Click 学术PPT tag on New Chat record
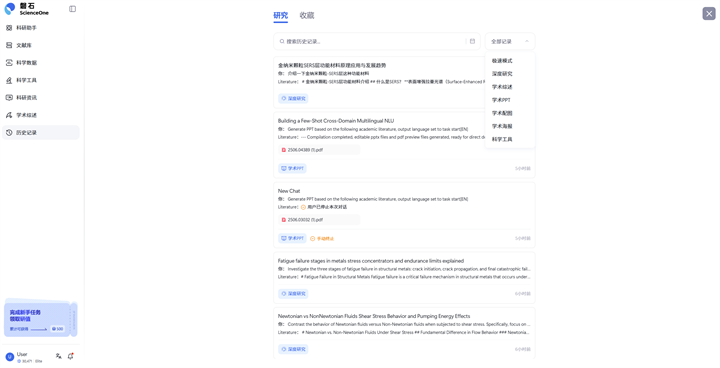Viewport: 720px width, 368px height. [292, 238]
